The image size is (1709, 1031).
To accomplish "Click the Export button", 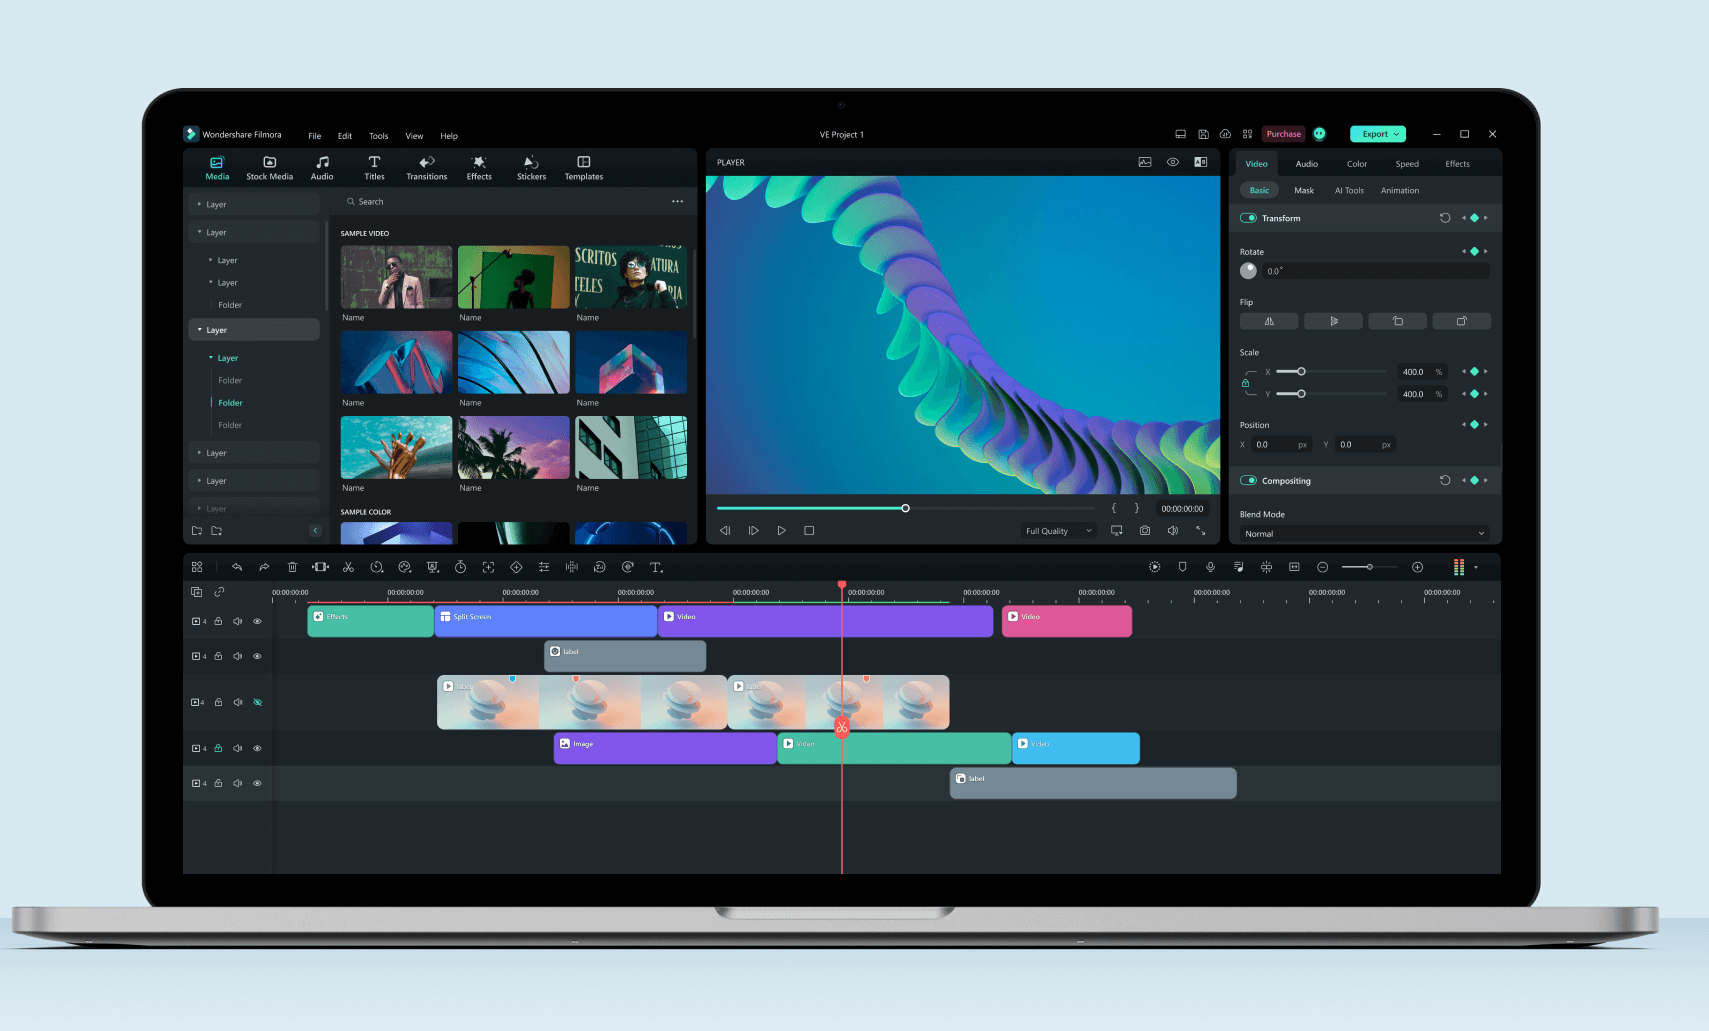I will (x=1377, y=134).
